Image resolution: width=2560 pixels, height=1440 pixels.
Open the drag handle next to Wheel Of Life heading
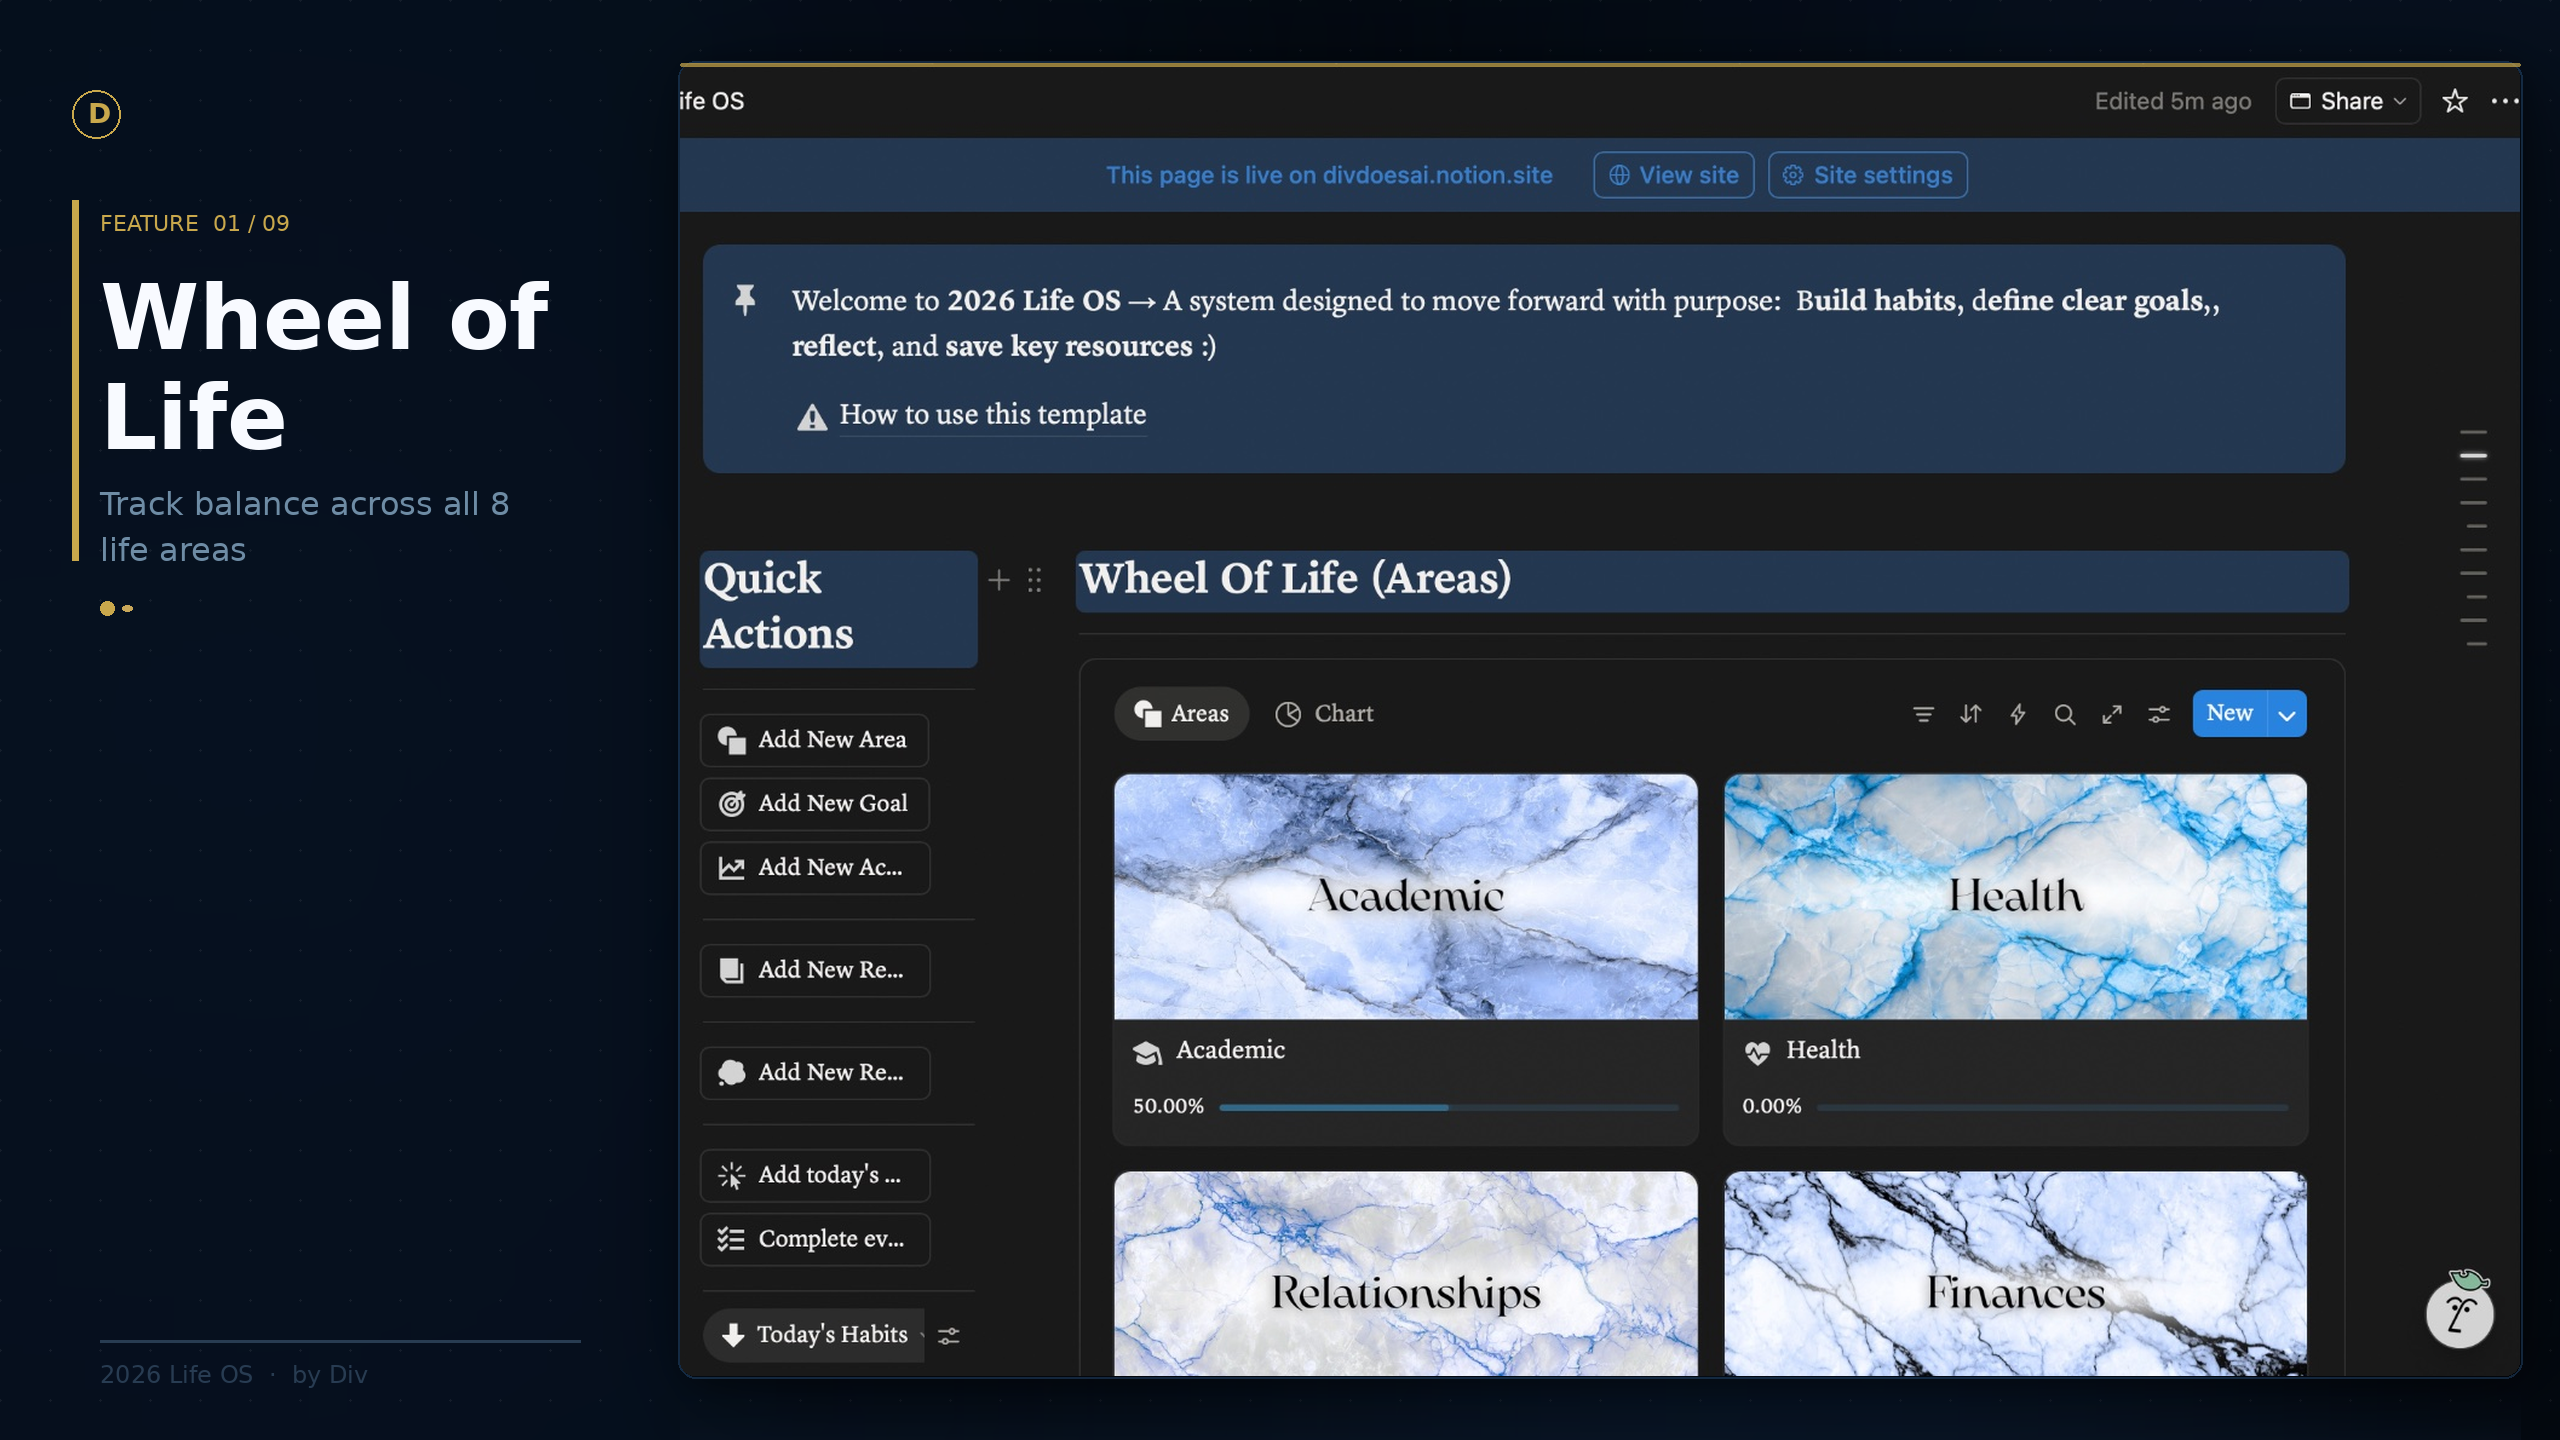coord(1035,580)
